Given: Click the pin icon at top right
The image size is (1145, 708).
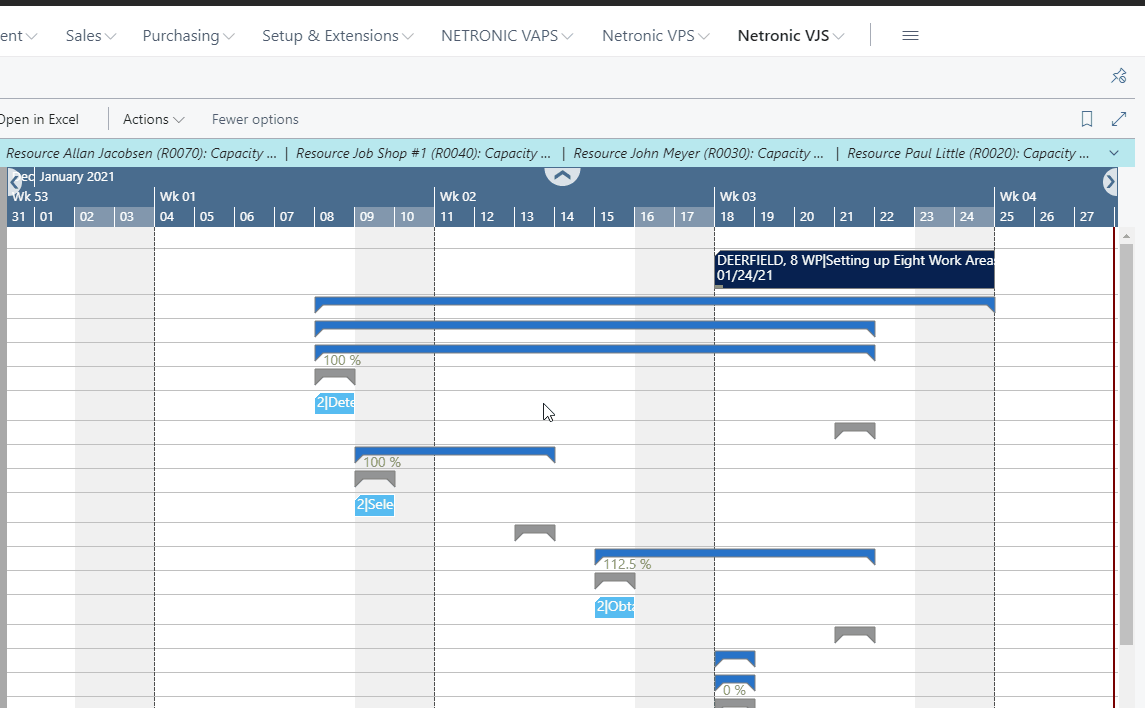Looking at the screenshot, I should tap(1119, 76).
